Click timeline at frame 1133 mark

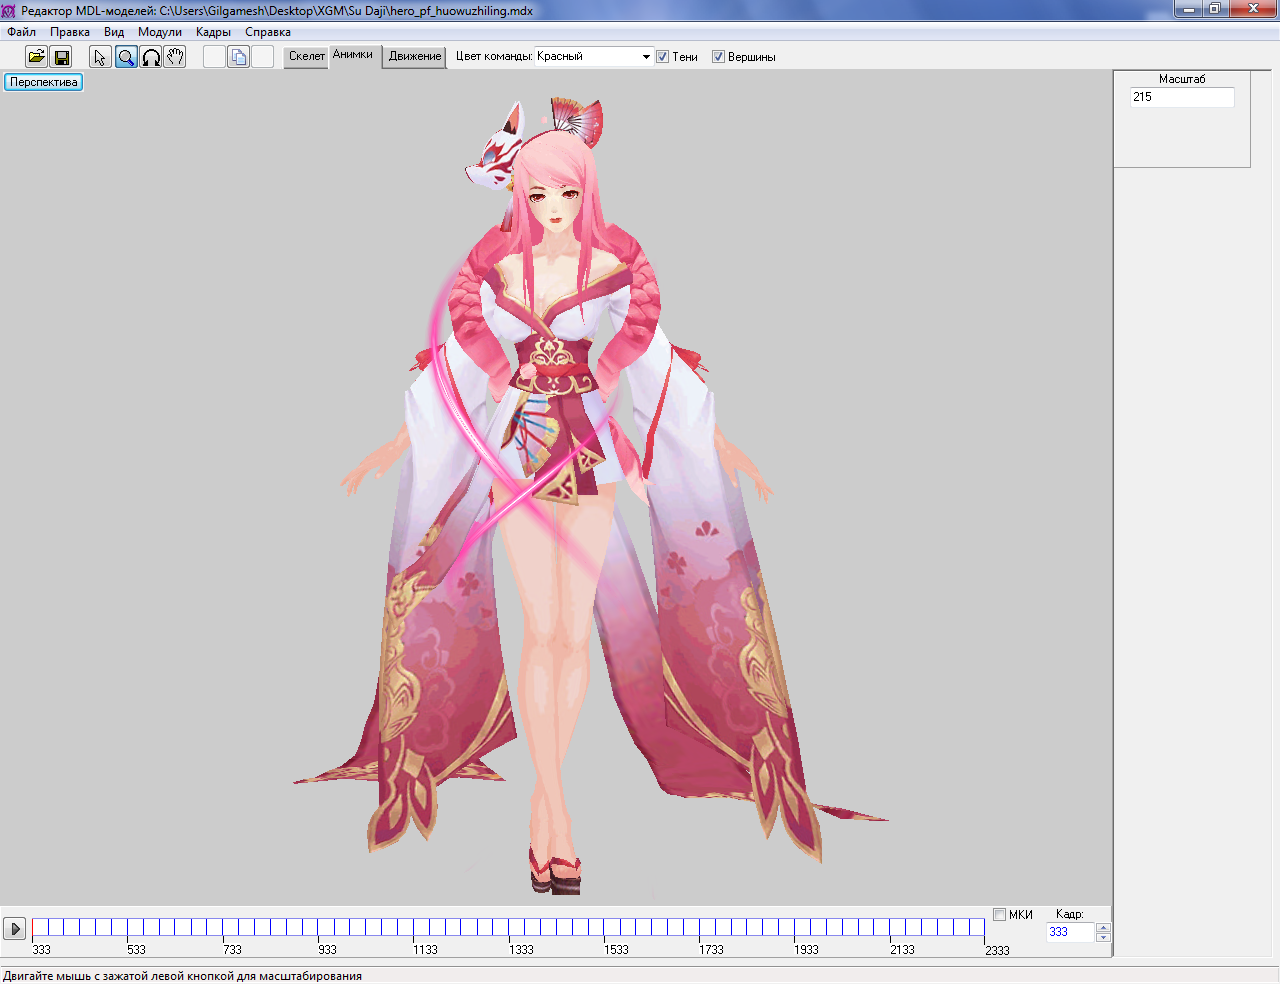click(x=414, y=928)
